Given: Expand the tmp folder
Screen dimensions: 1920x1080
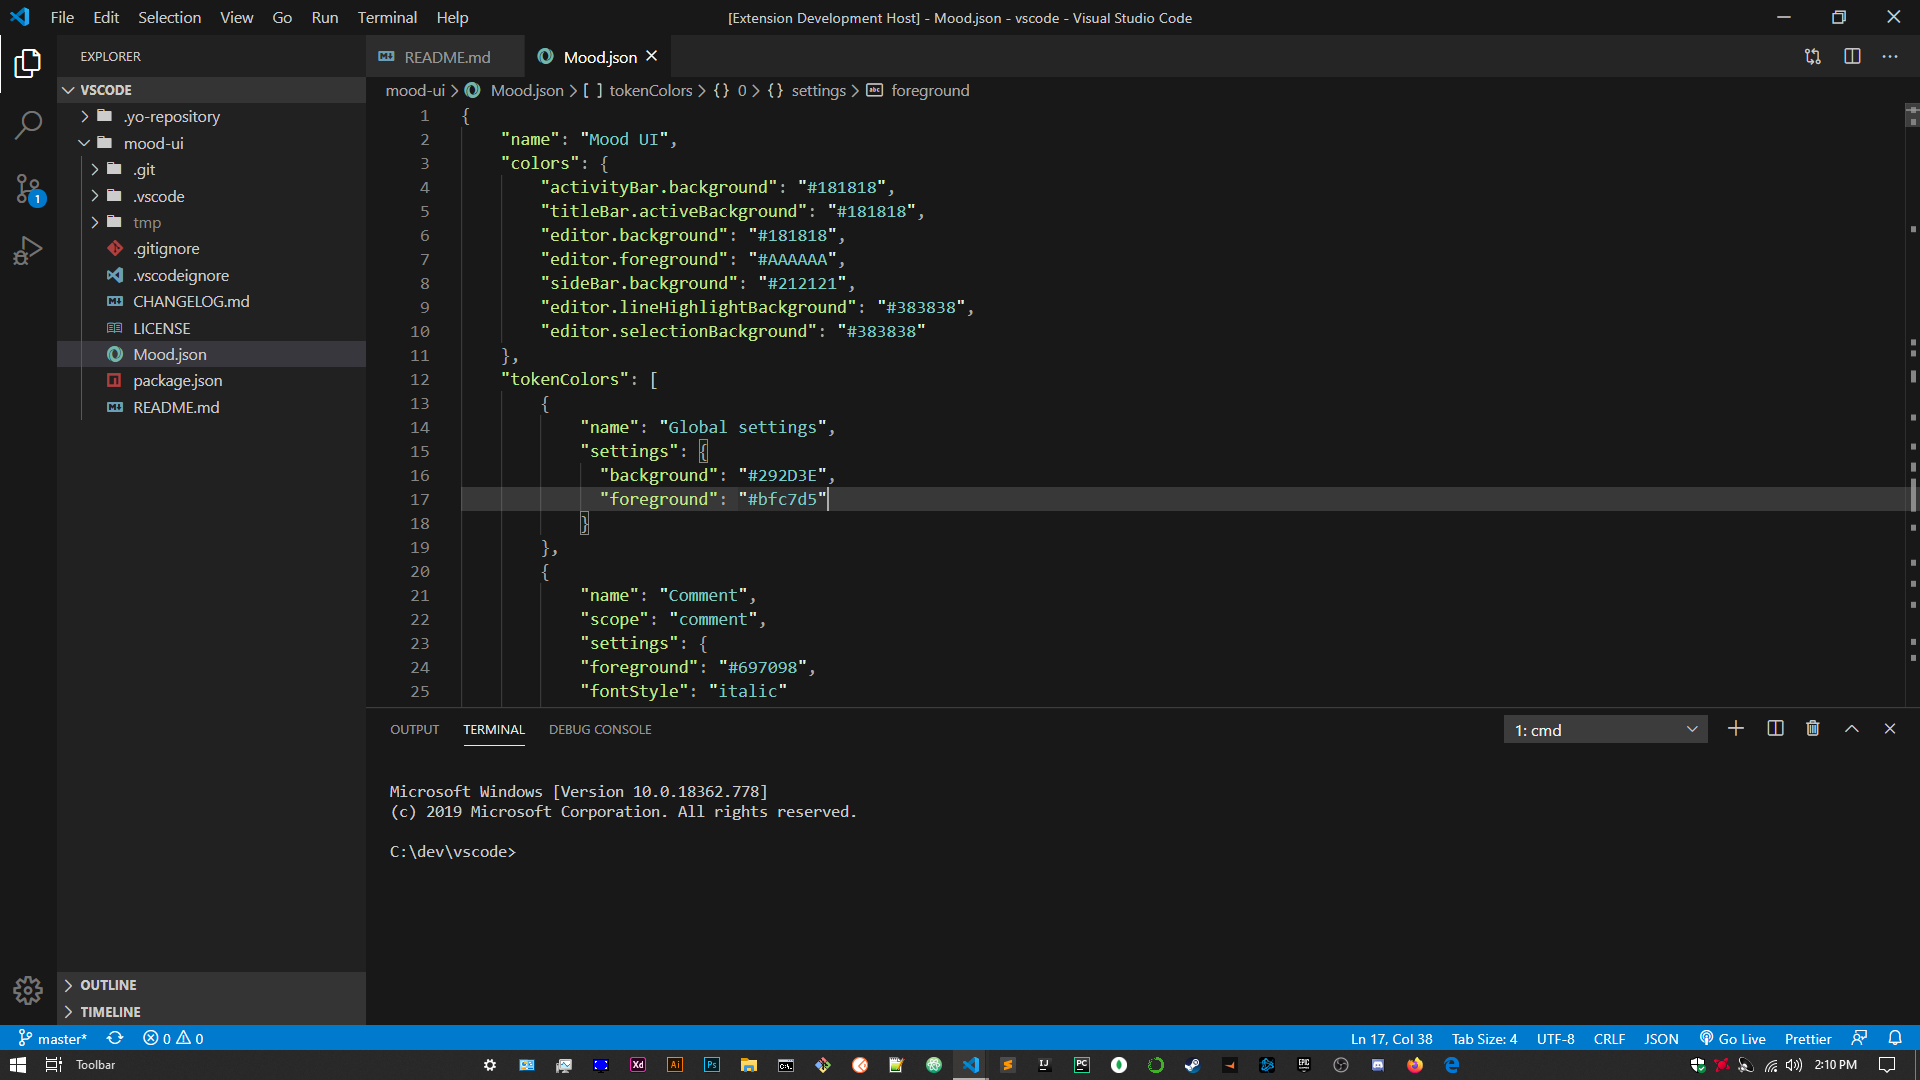Looking at the screenshot, I should 212,222.
